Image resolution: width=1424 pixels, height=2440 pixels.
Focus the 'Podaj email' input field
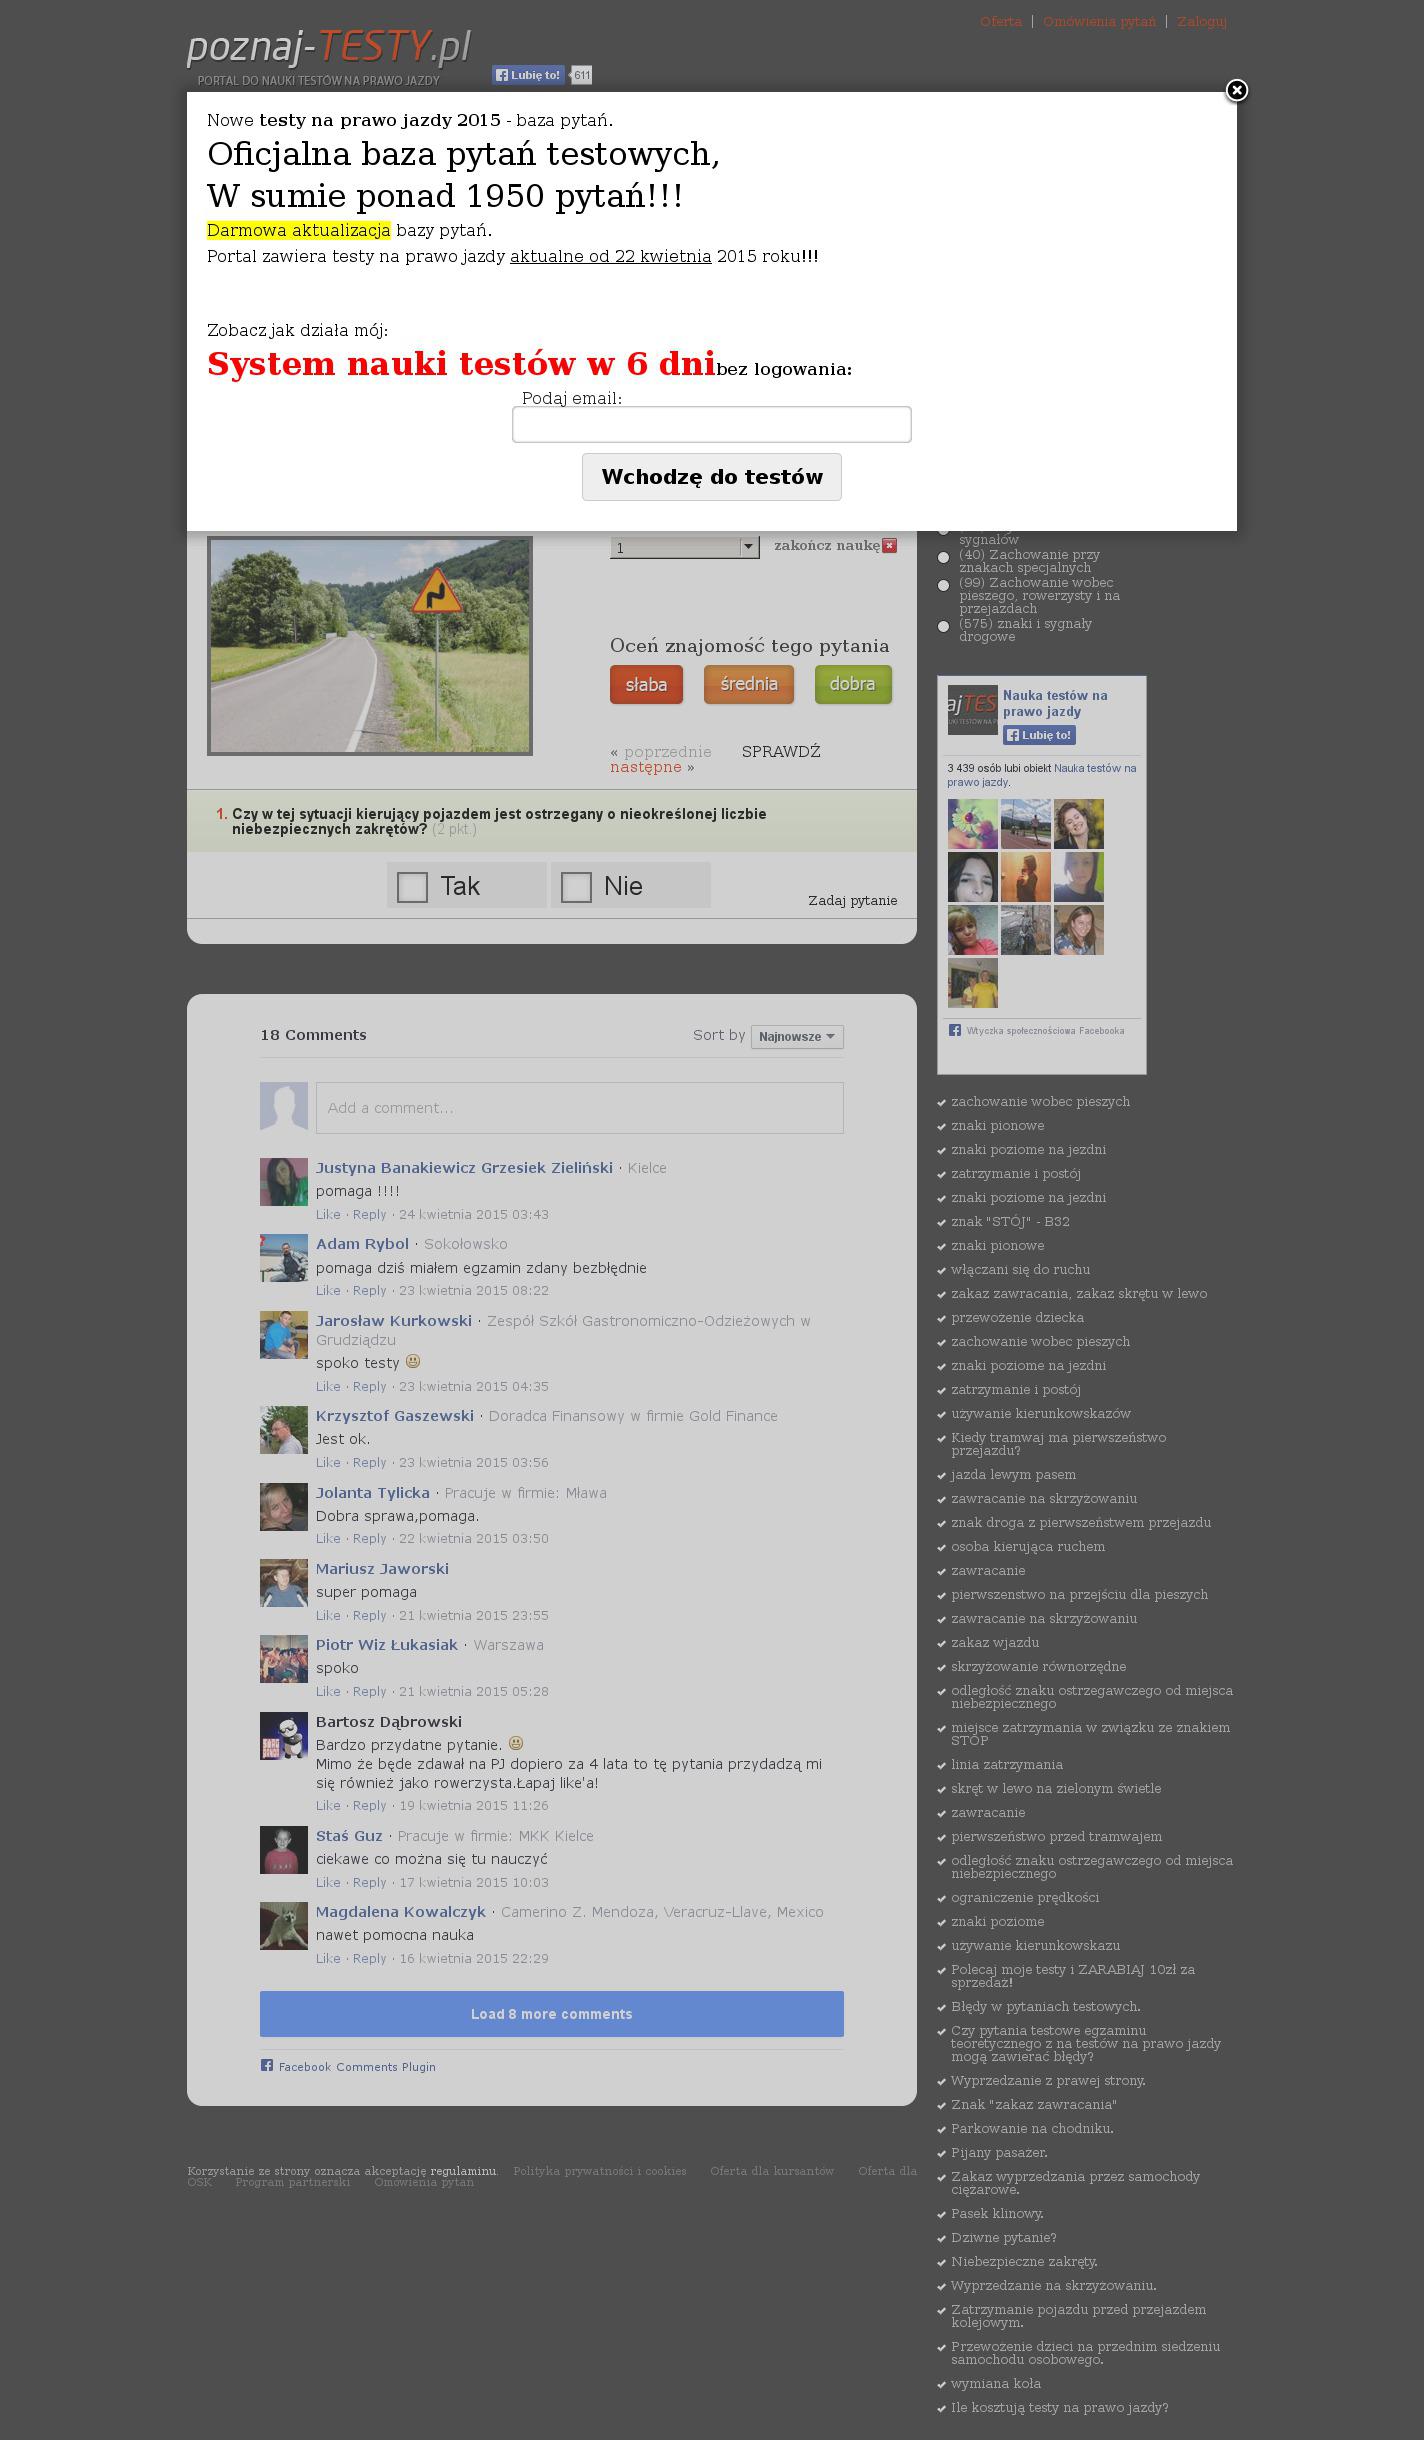click(712, 424)
